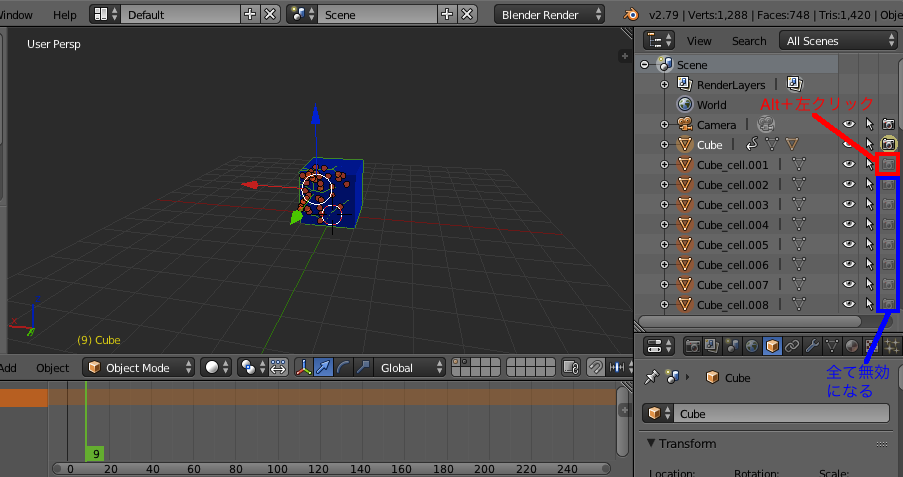Toggle selectability arrow for Cube_cell.005
903x477 pixels.
point(869,244)
